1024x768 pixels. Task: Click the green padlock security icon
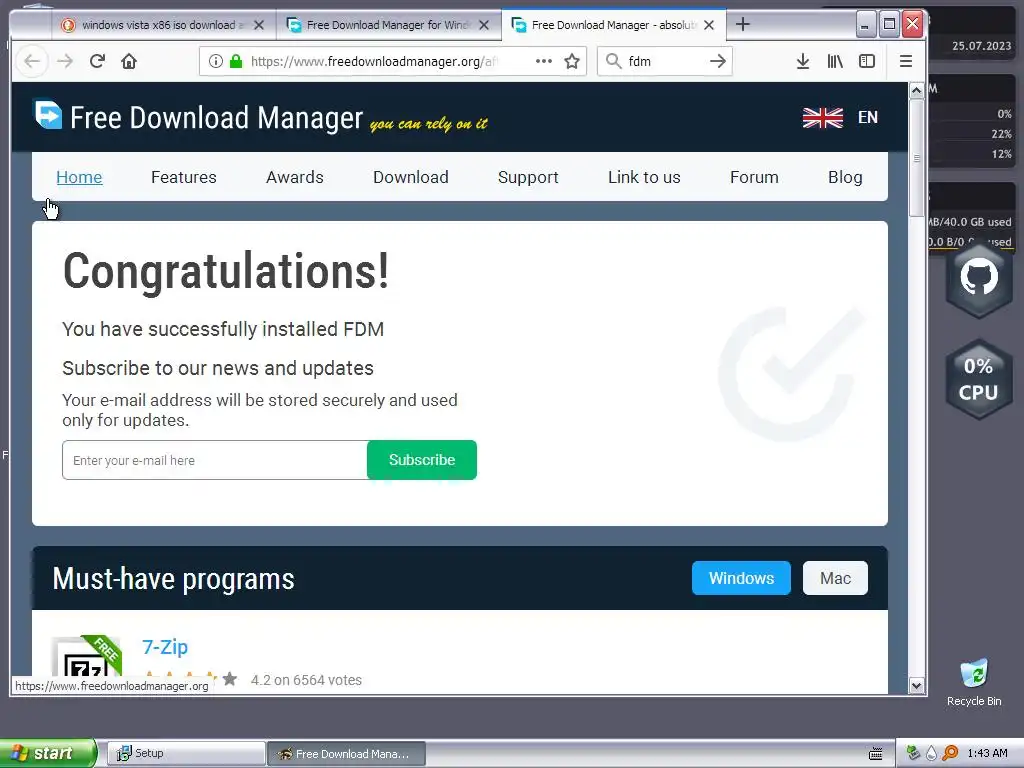pyautogui.click(x=236, y=61)
